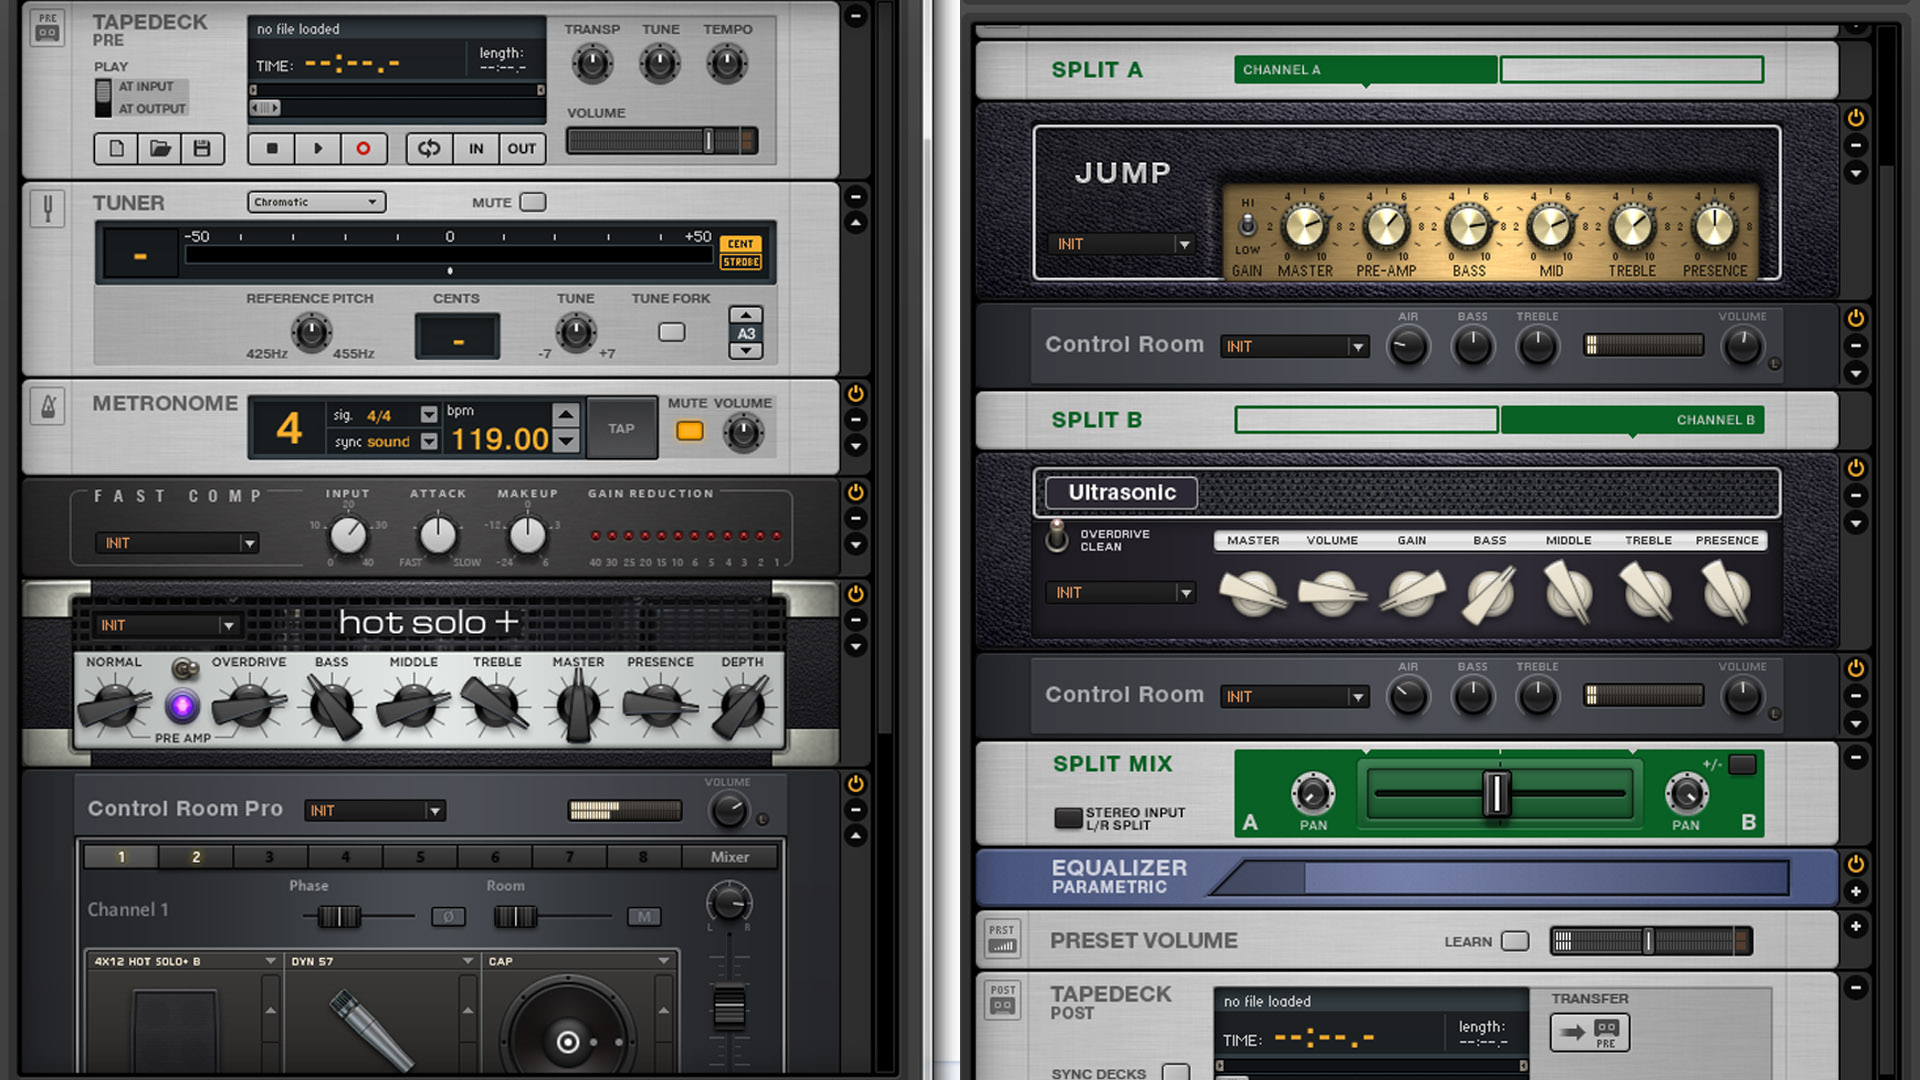The height and width of the screenshot is (1080, 1920).
Task: Toggle the Tapedeck loop icon
Action: 429,149
